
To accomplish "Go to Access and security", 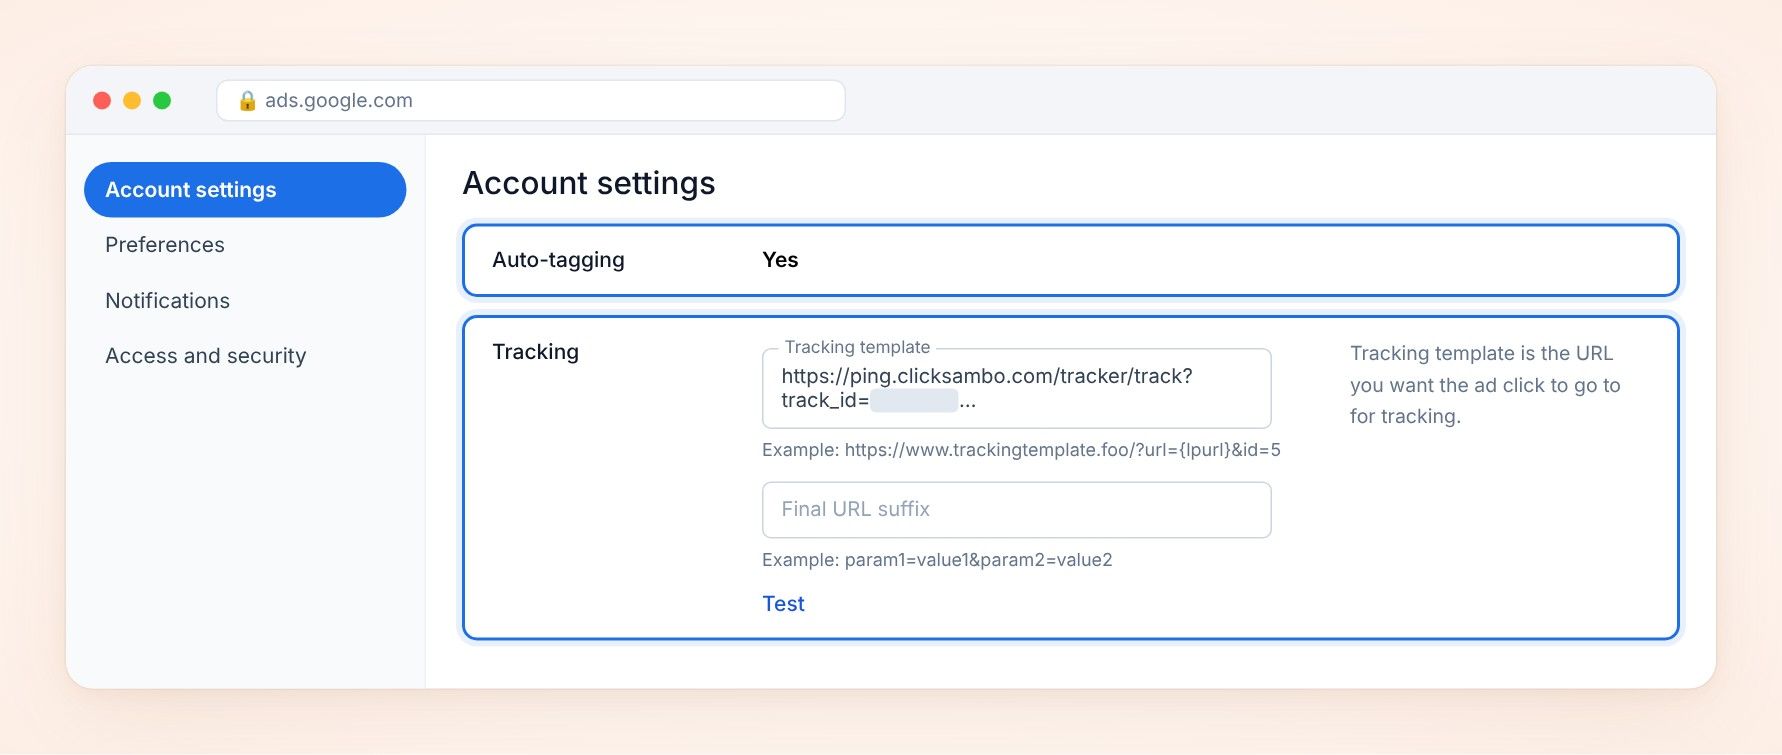I will click(x=206, y=356).
